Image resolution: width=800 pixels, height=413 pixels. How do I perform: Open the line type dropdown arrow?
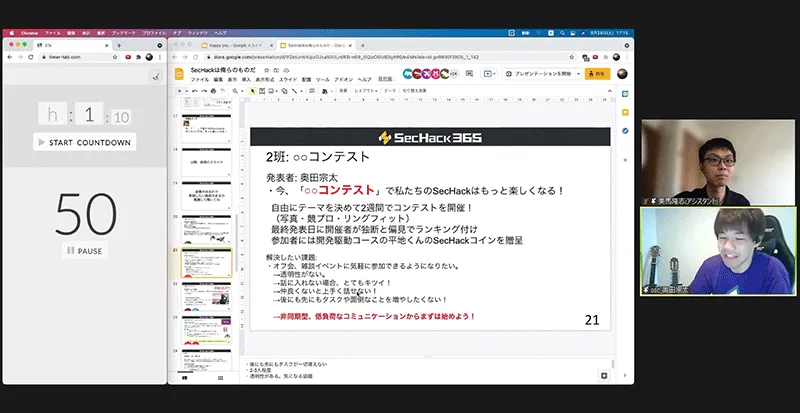[x=301, y=91]
